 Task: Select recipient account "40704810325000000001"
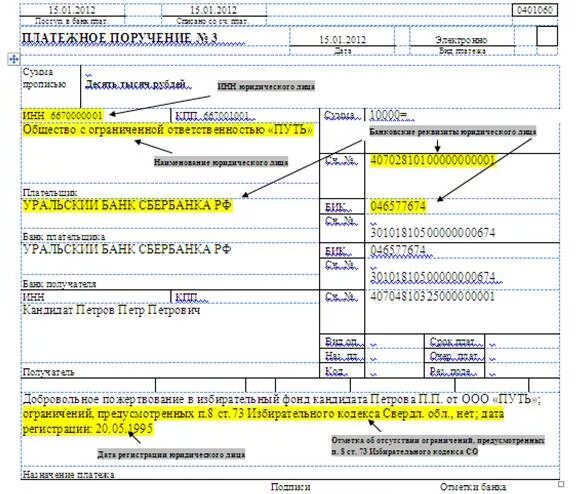point(432,296)
